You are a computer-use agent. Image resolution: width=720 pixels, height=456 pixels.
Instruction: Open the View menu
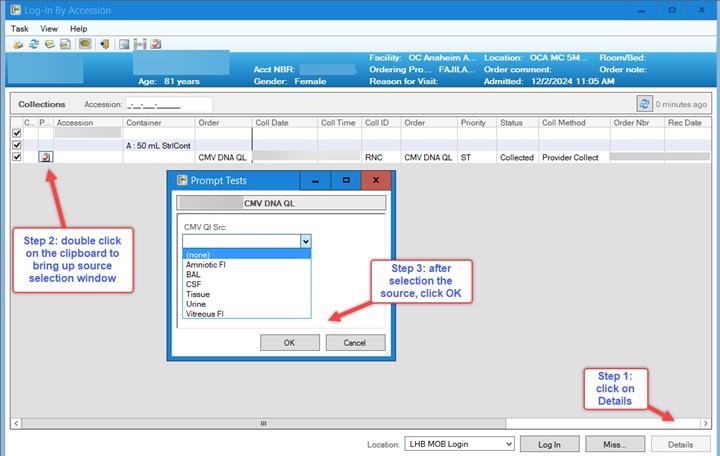pyautogui.click(x=49, y=29)
